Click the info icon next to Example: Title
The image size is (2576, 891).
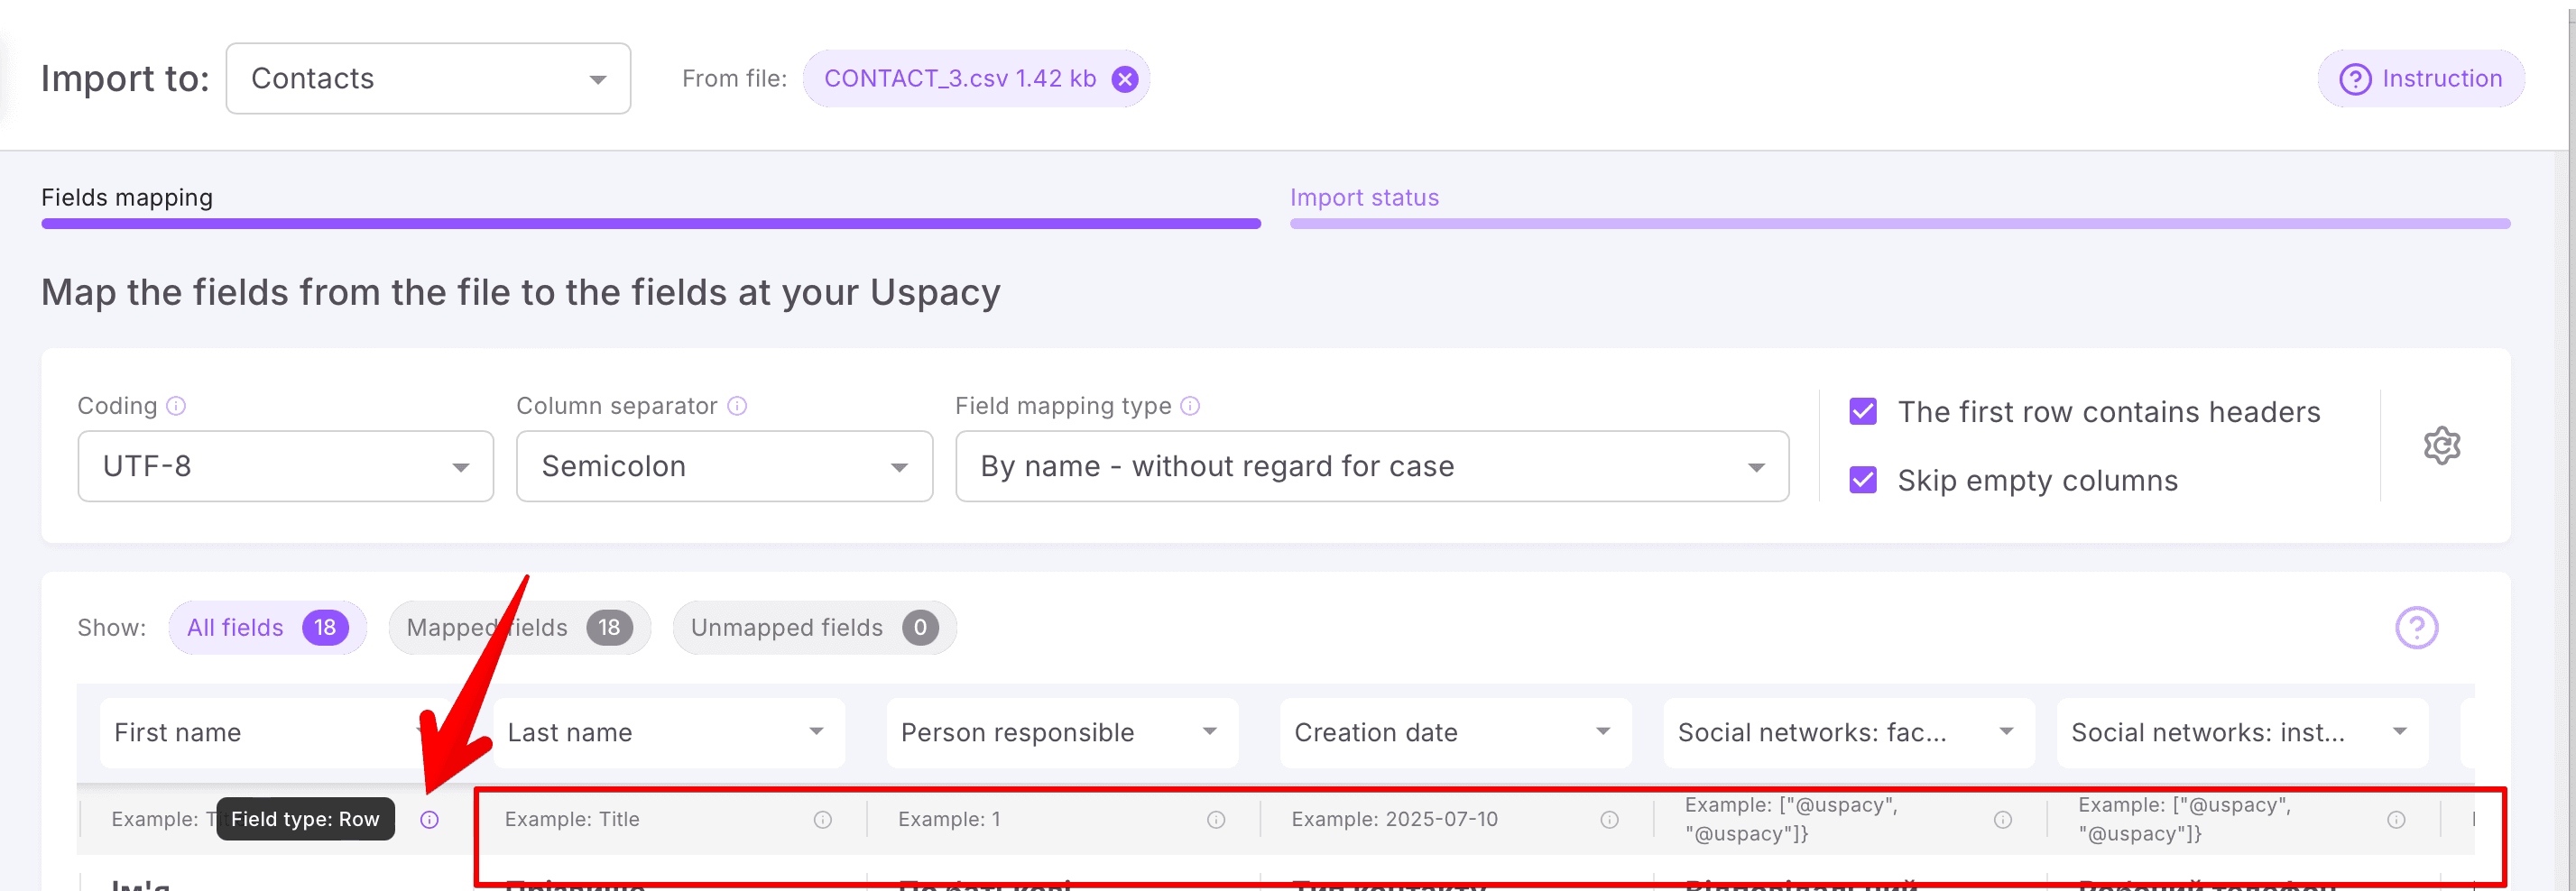[x=822, y=819]
